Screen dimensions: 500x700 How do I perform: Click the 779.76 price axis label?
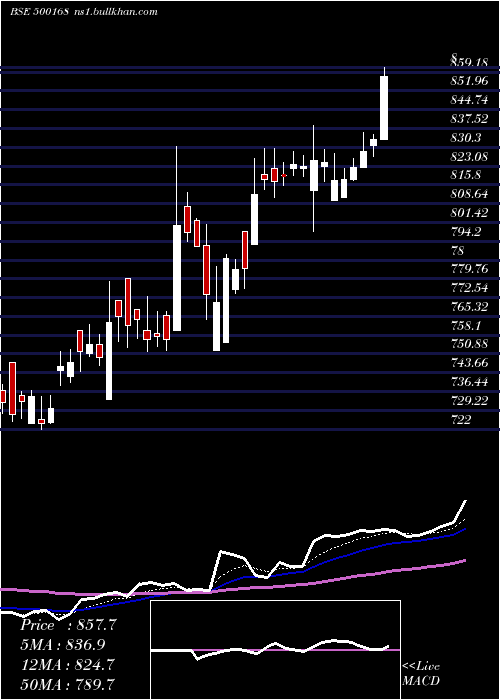pyautogui.click(x=469, y=269)
